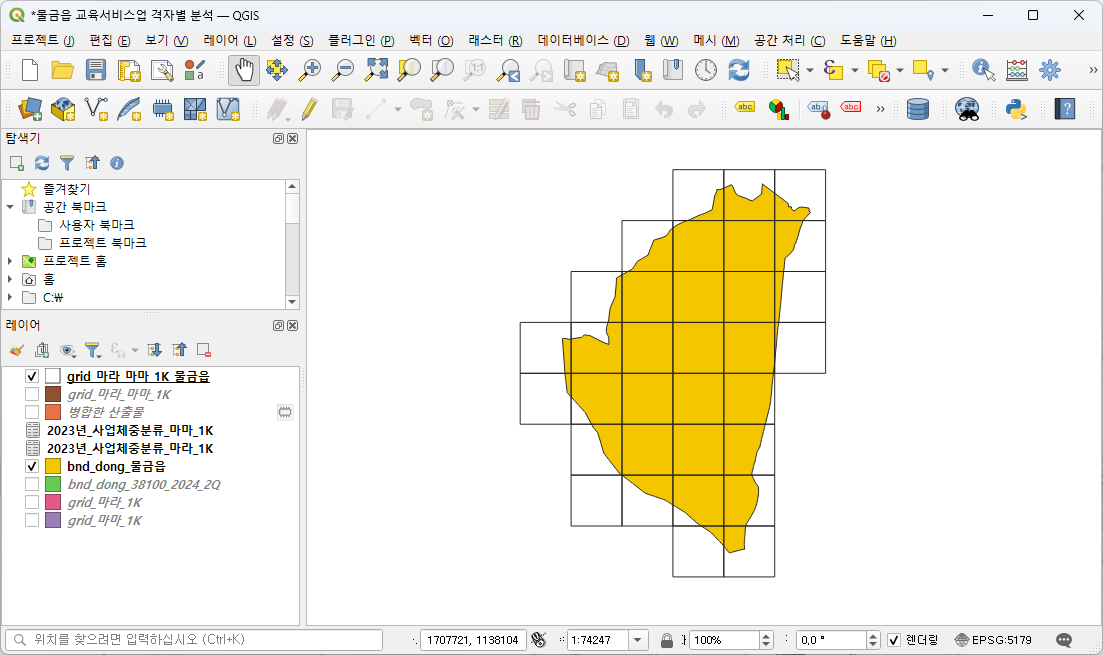Click the Temporal Controller clock icon

tap(706, 70)
